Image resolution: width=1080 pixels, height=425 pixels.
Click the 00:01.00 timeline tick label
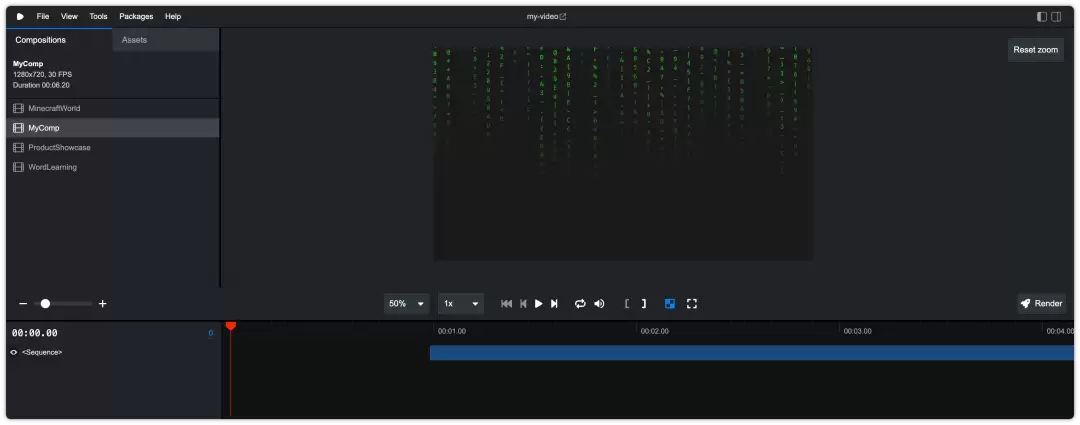(x=452, y=331)
